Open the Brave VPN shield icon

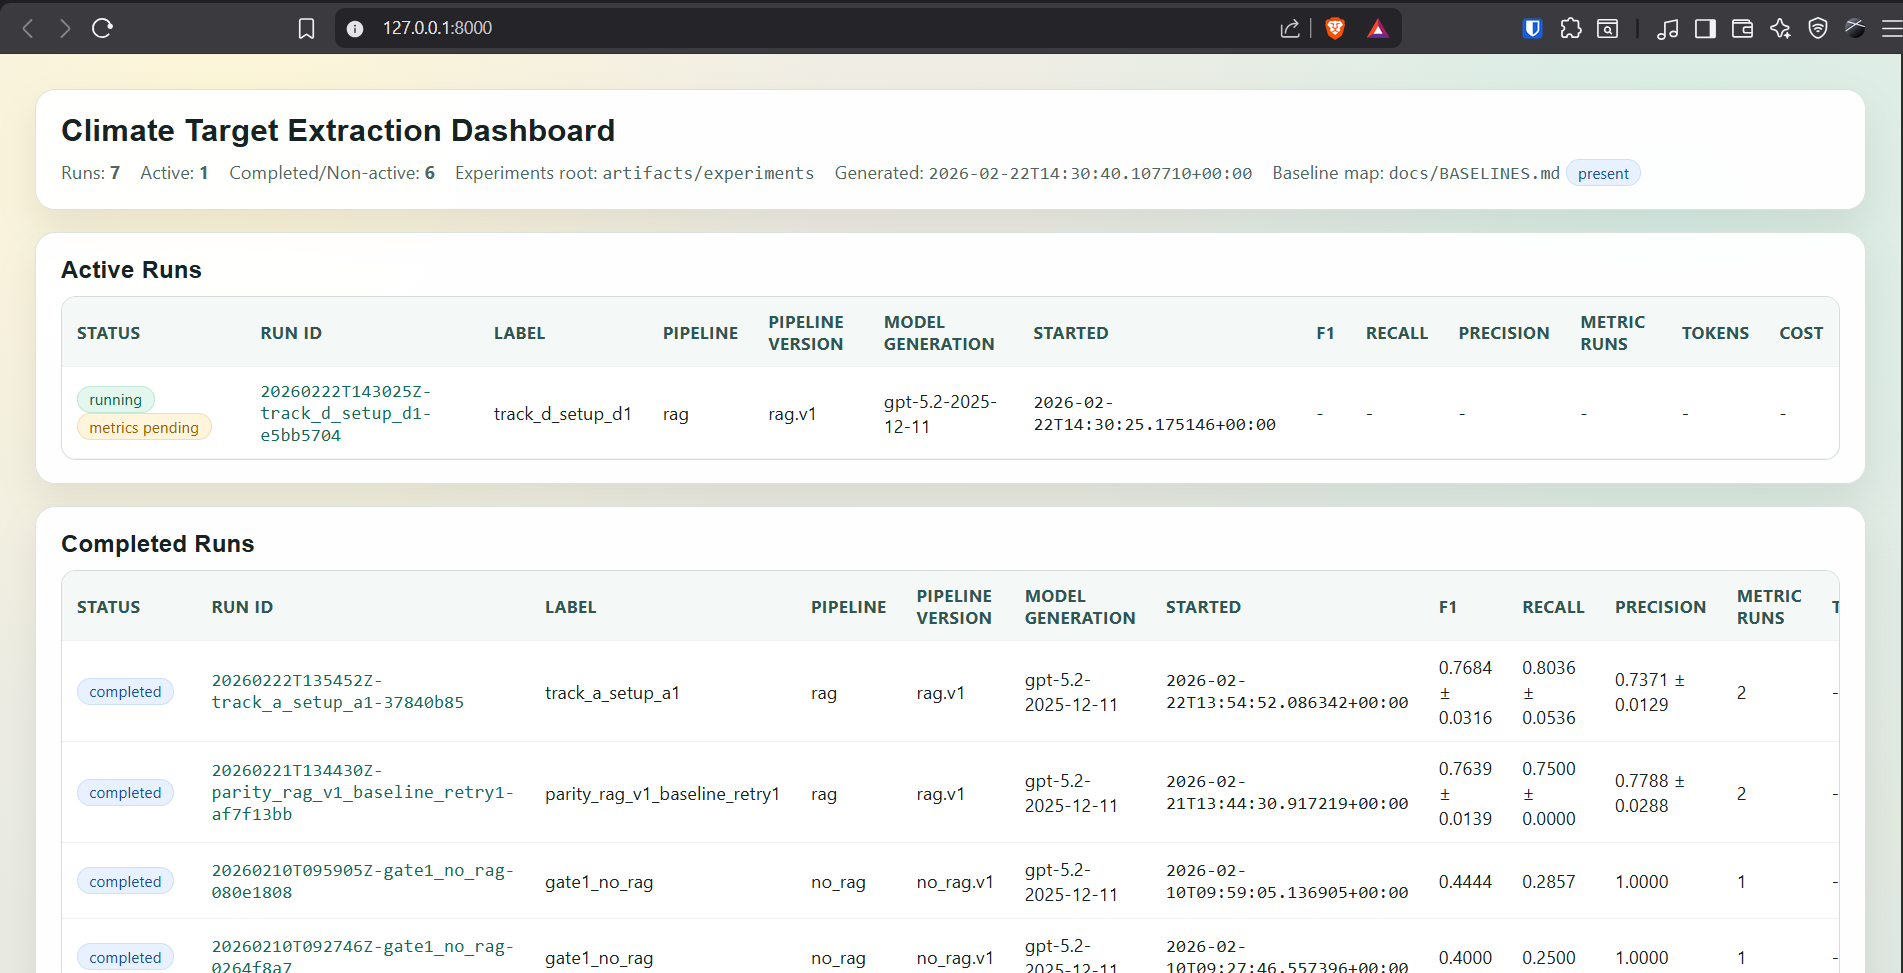coord(1818,28)
